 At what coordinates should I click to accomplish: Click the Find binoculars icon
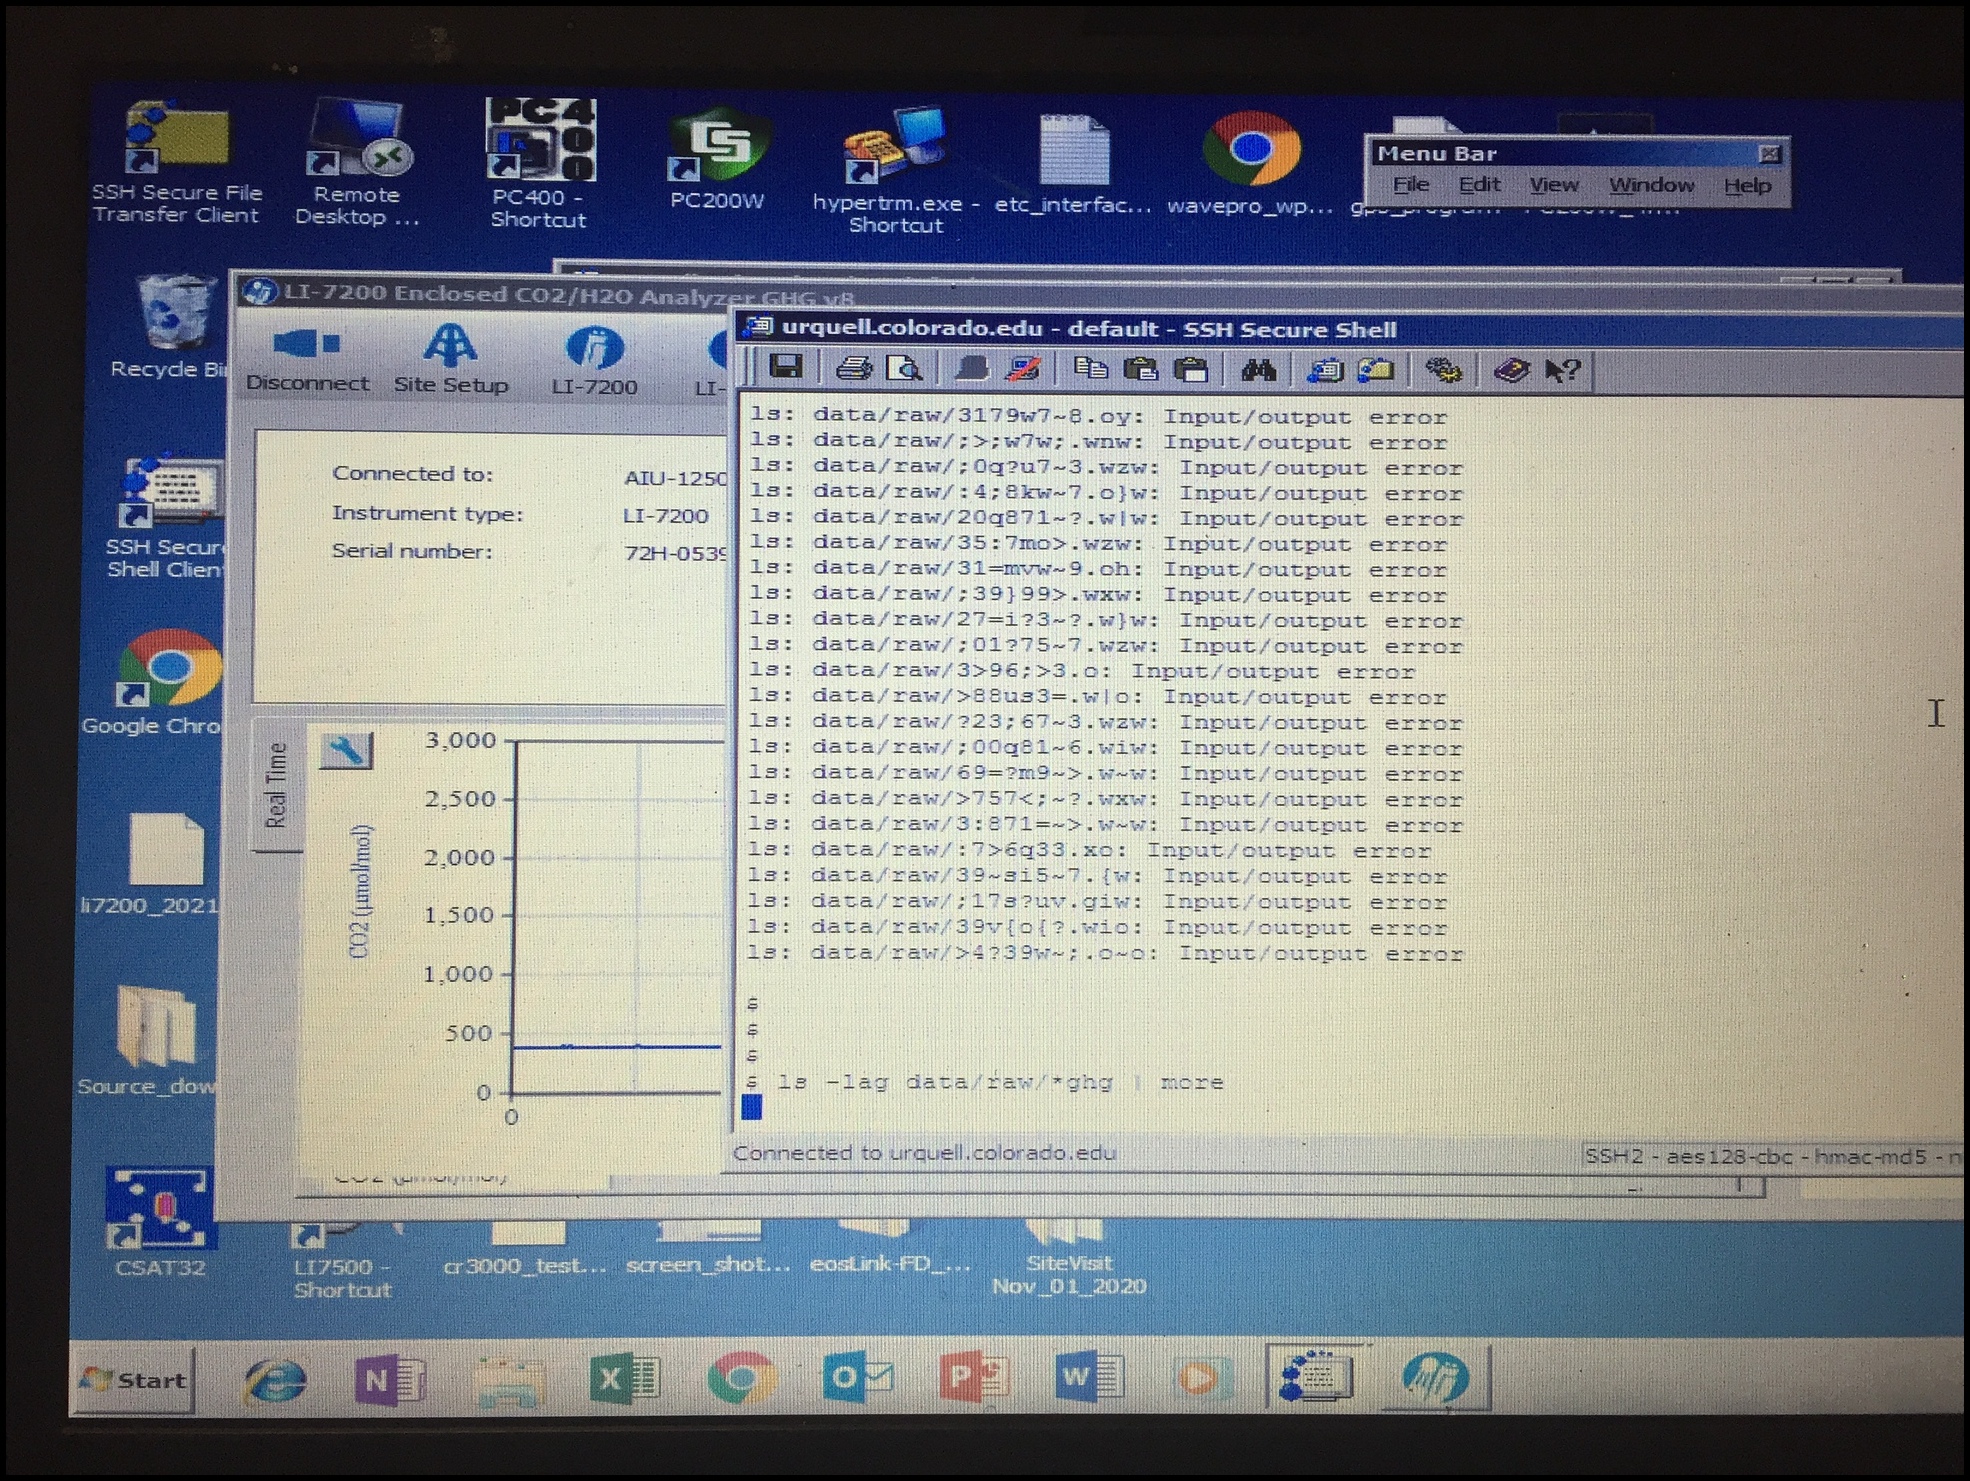click(1258, 370)
